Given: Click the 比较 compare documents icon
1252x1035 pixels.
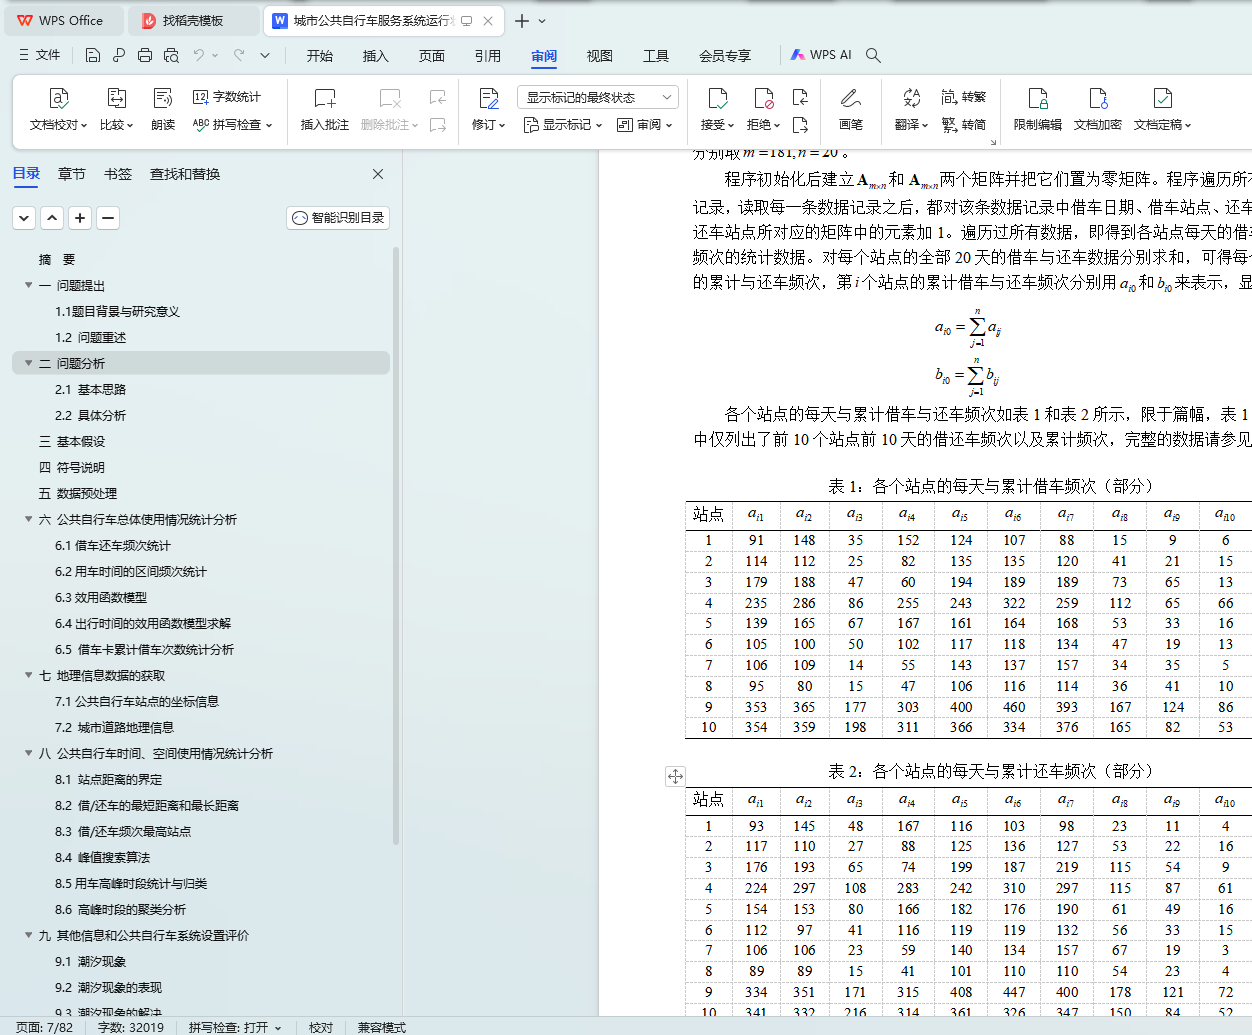Looking at the screenshot, I should (x=116, y=98).
